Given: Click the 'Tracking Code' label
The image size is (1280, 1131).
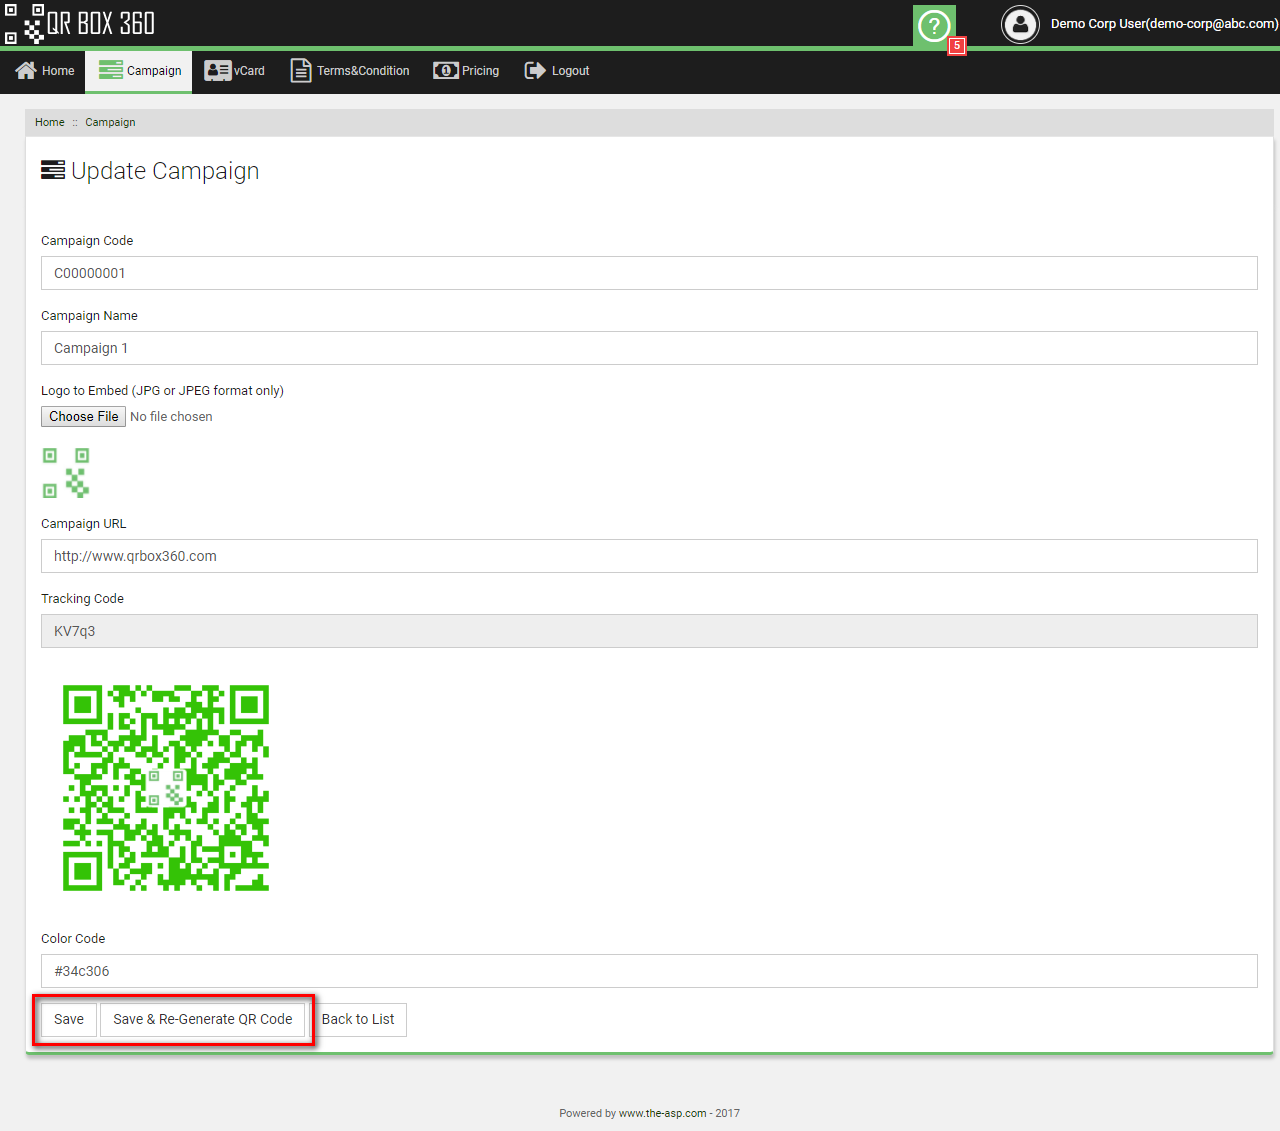Looking at the screenshot, I should click(82, 599).
